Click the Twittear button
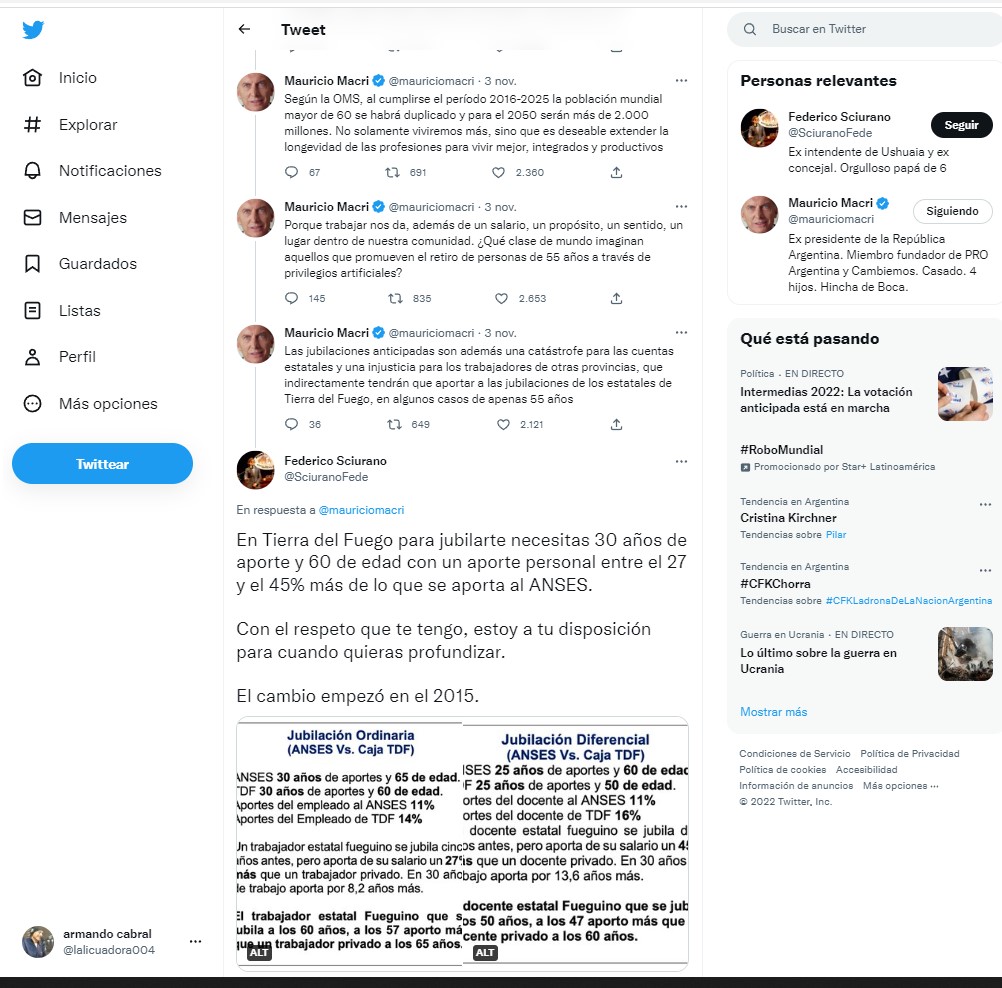This screenshot has height=988, width=1002. click(102, 463)
